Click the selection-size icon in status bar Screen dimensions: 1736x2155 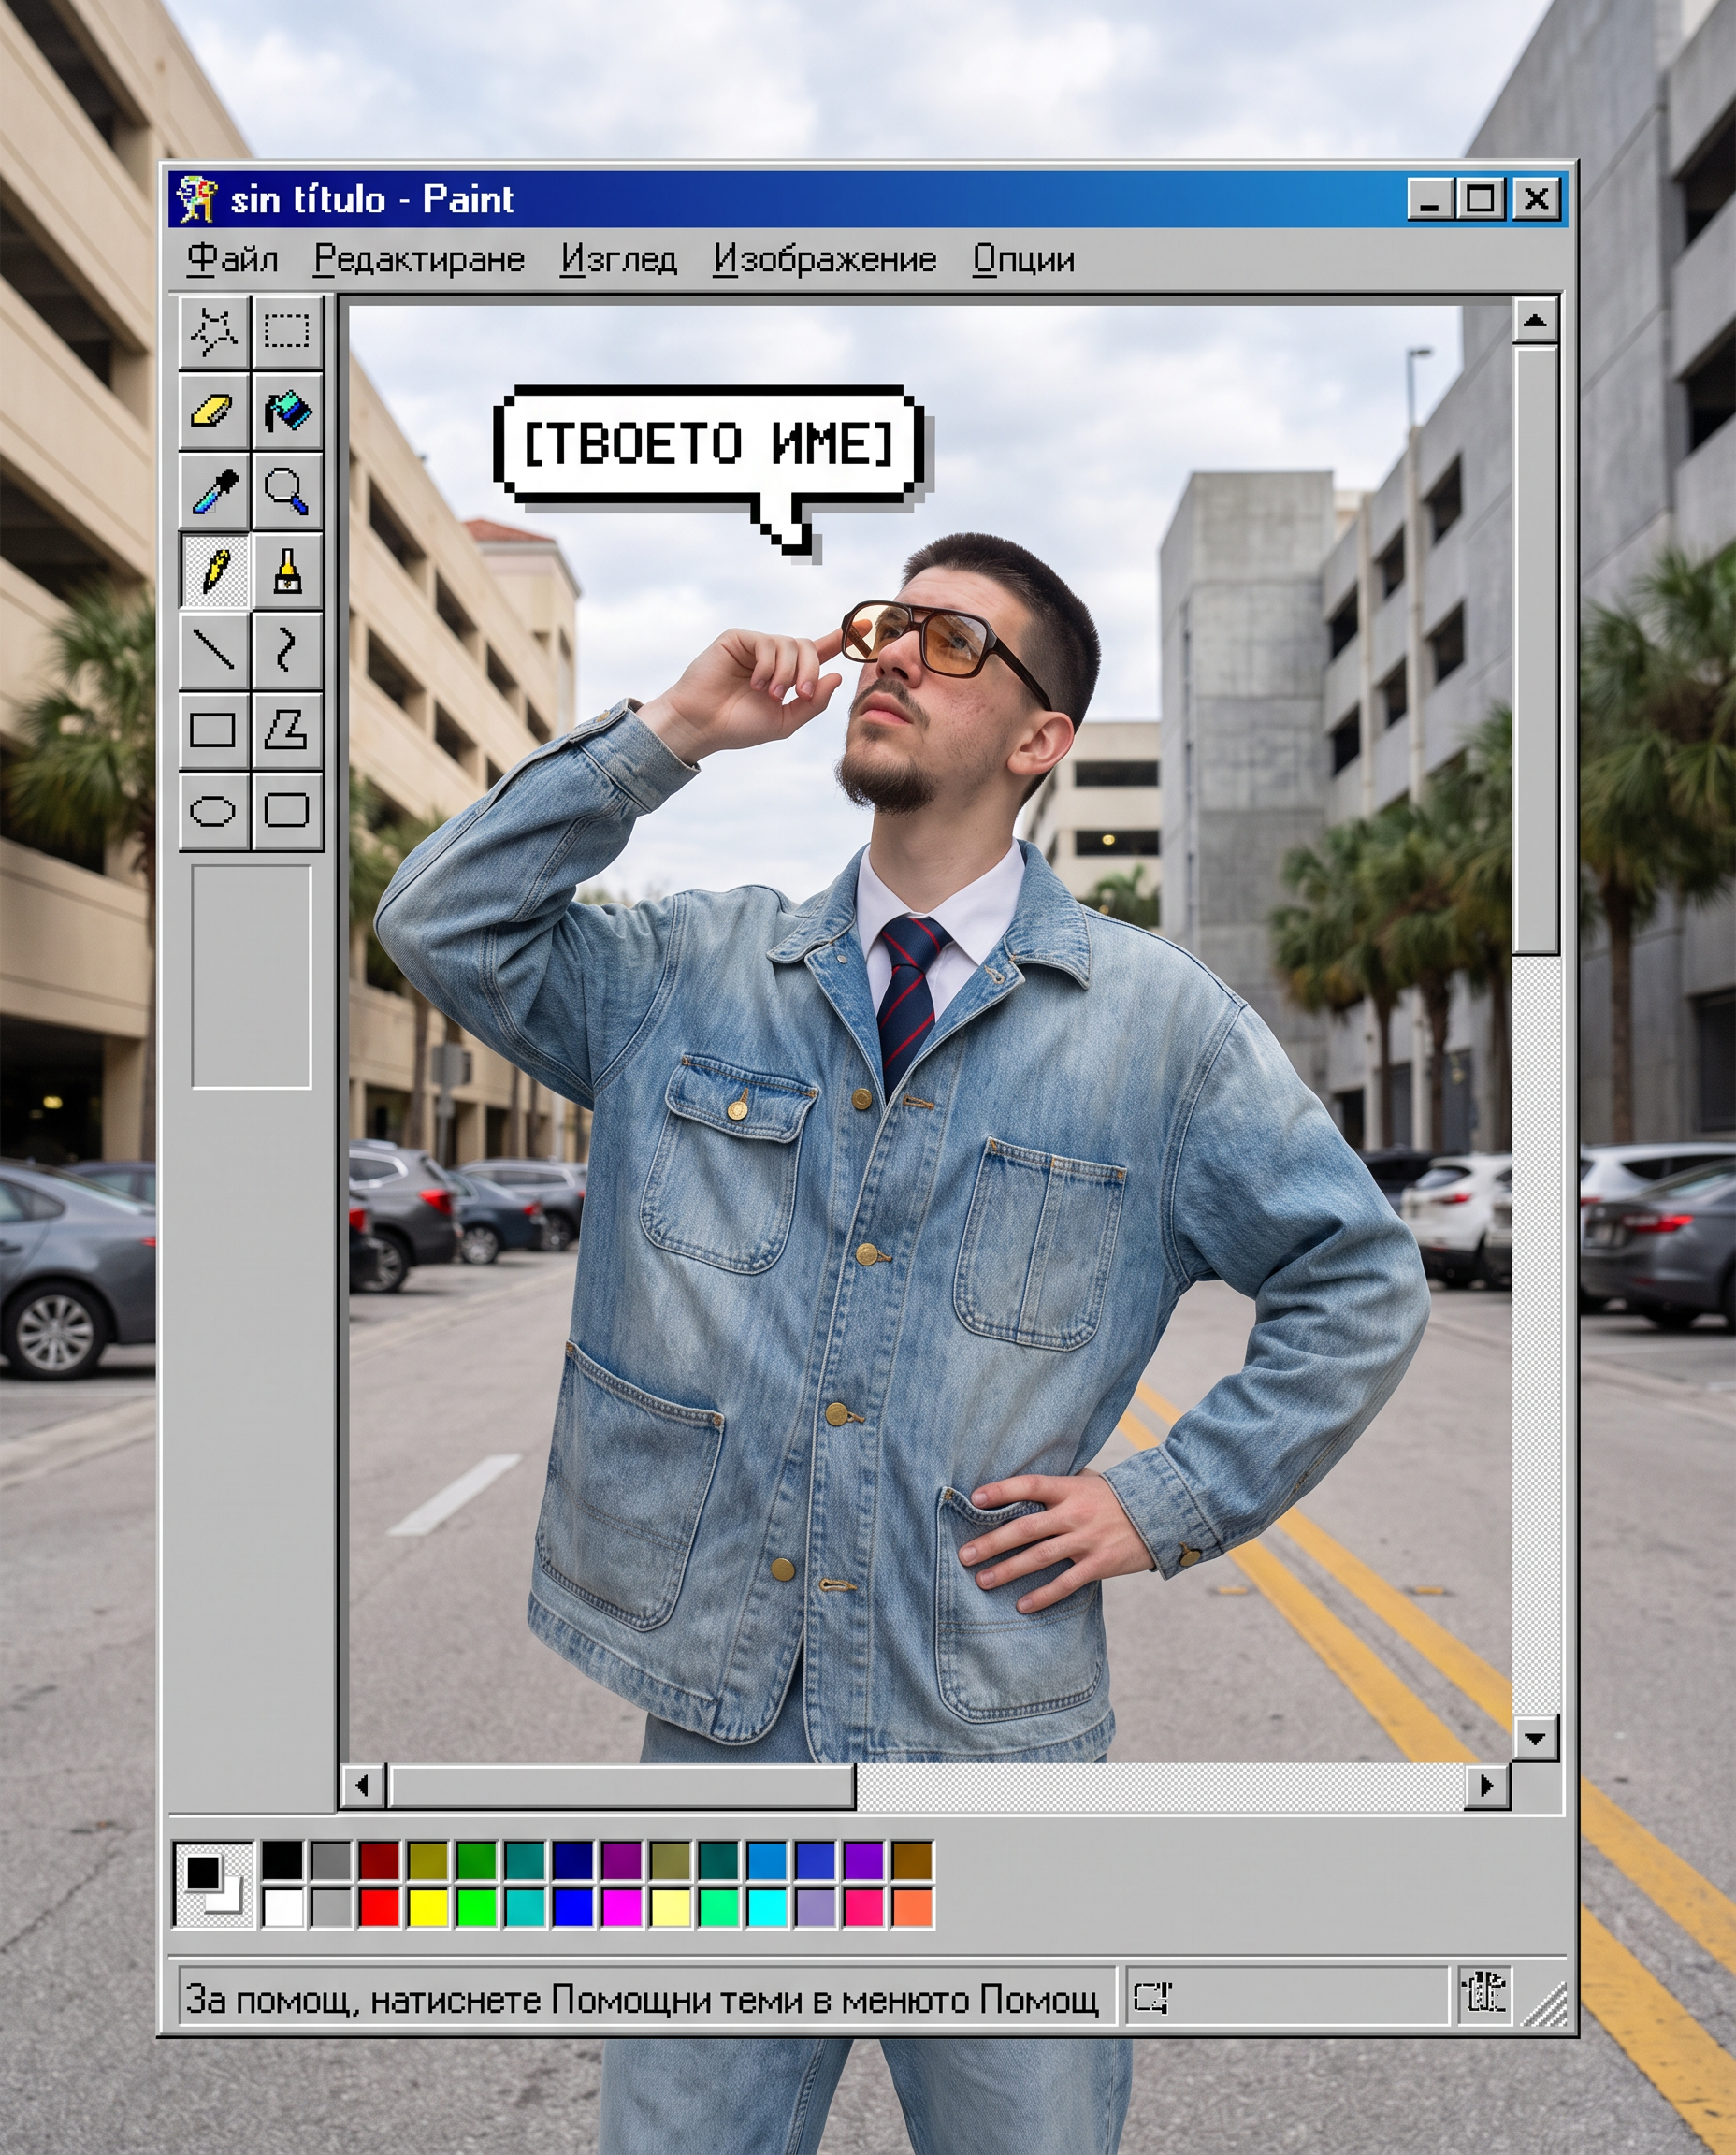pyautogui.click(x=1152, y=2000)
